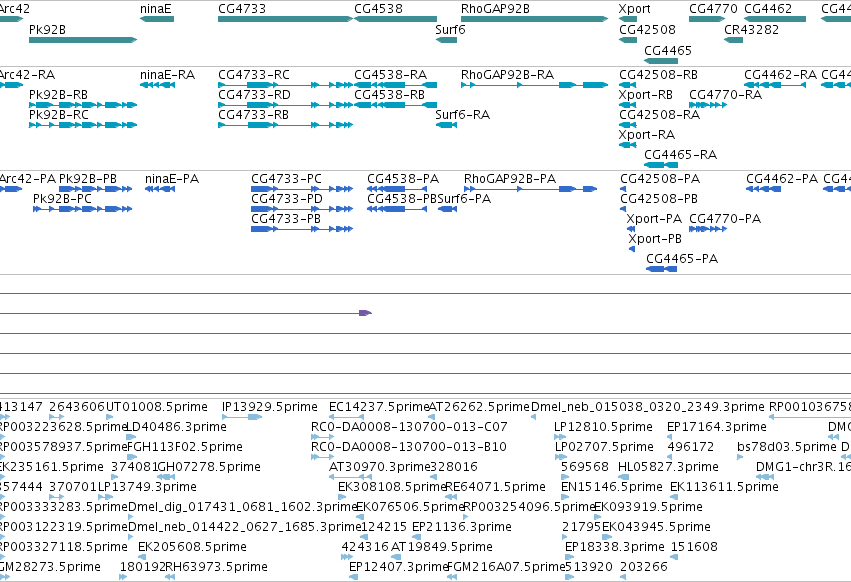Click the CG4538-PA protein feature
851x582 pixels.
point(397,189)
